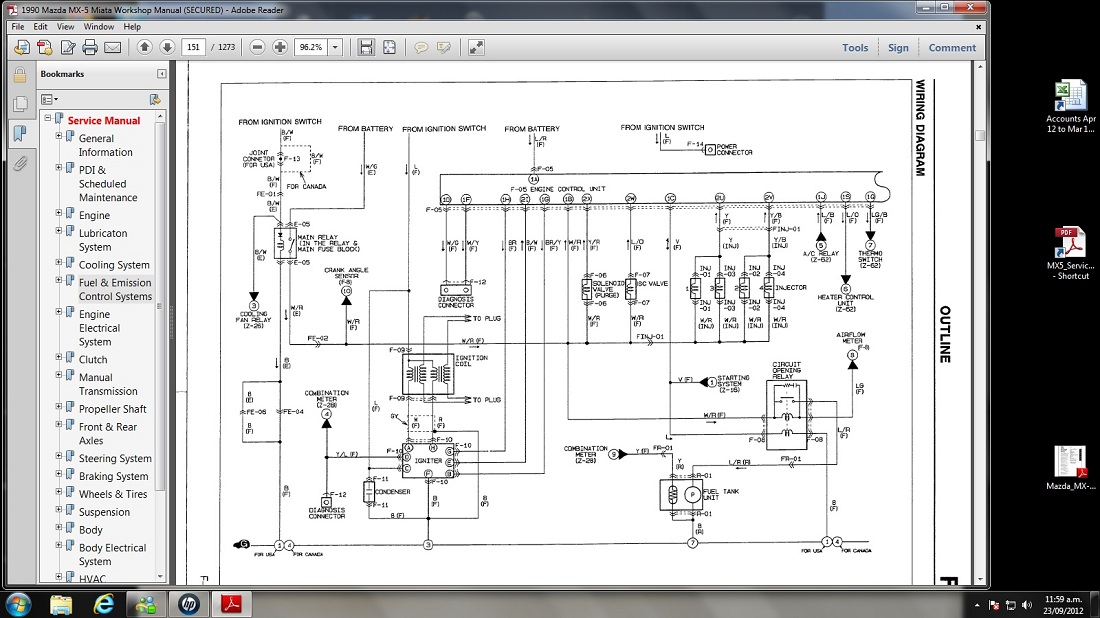Image resolution: width=1100 pixels, height=618 pixels.
Task: Open the attachments paperclip panel
Action: (x=20, y=163)
